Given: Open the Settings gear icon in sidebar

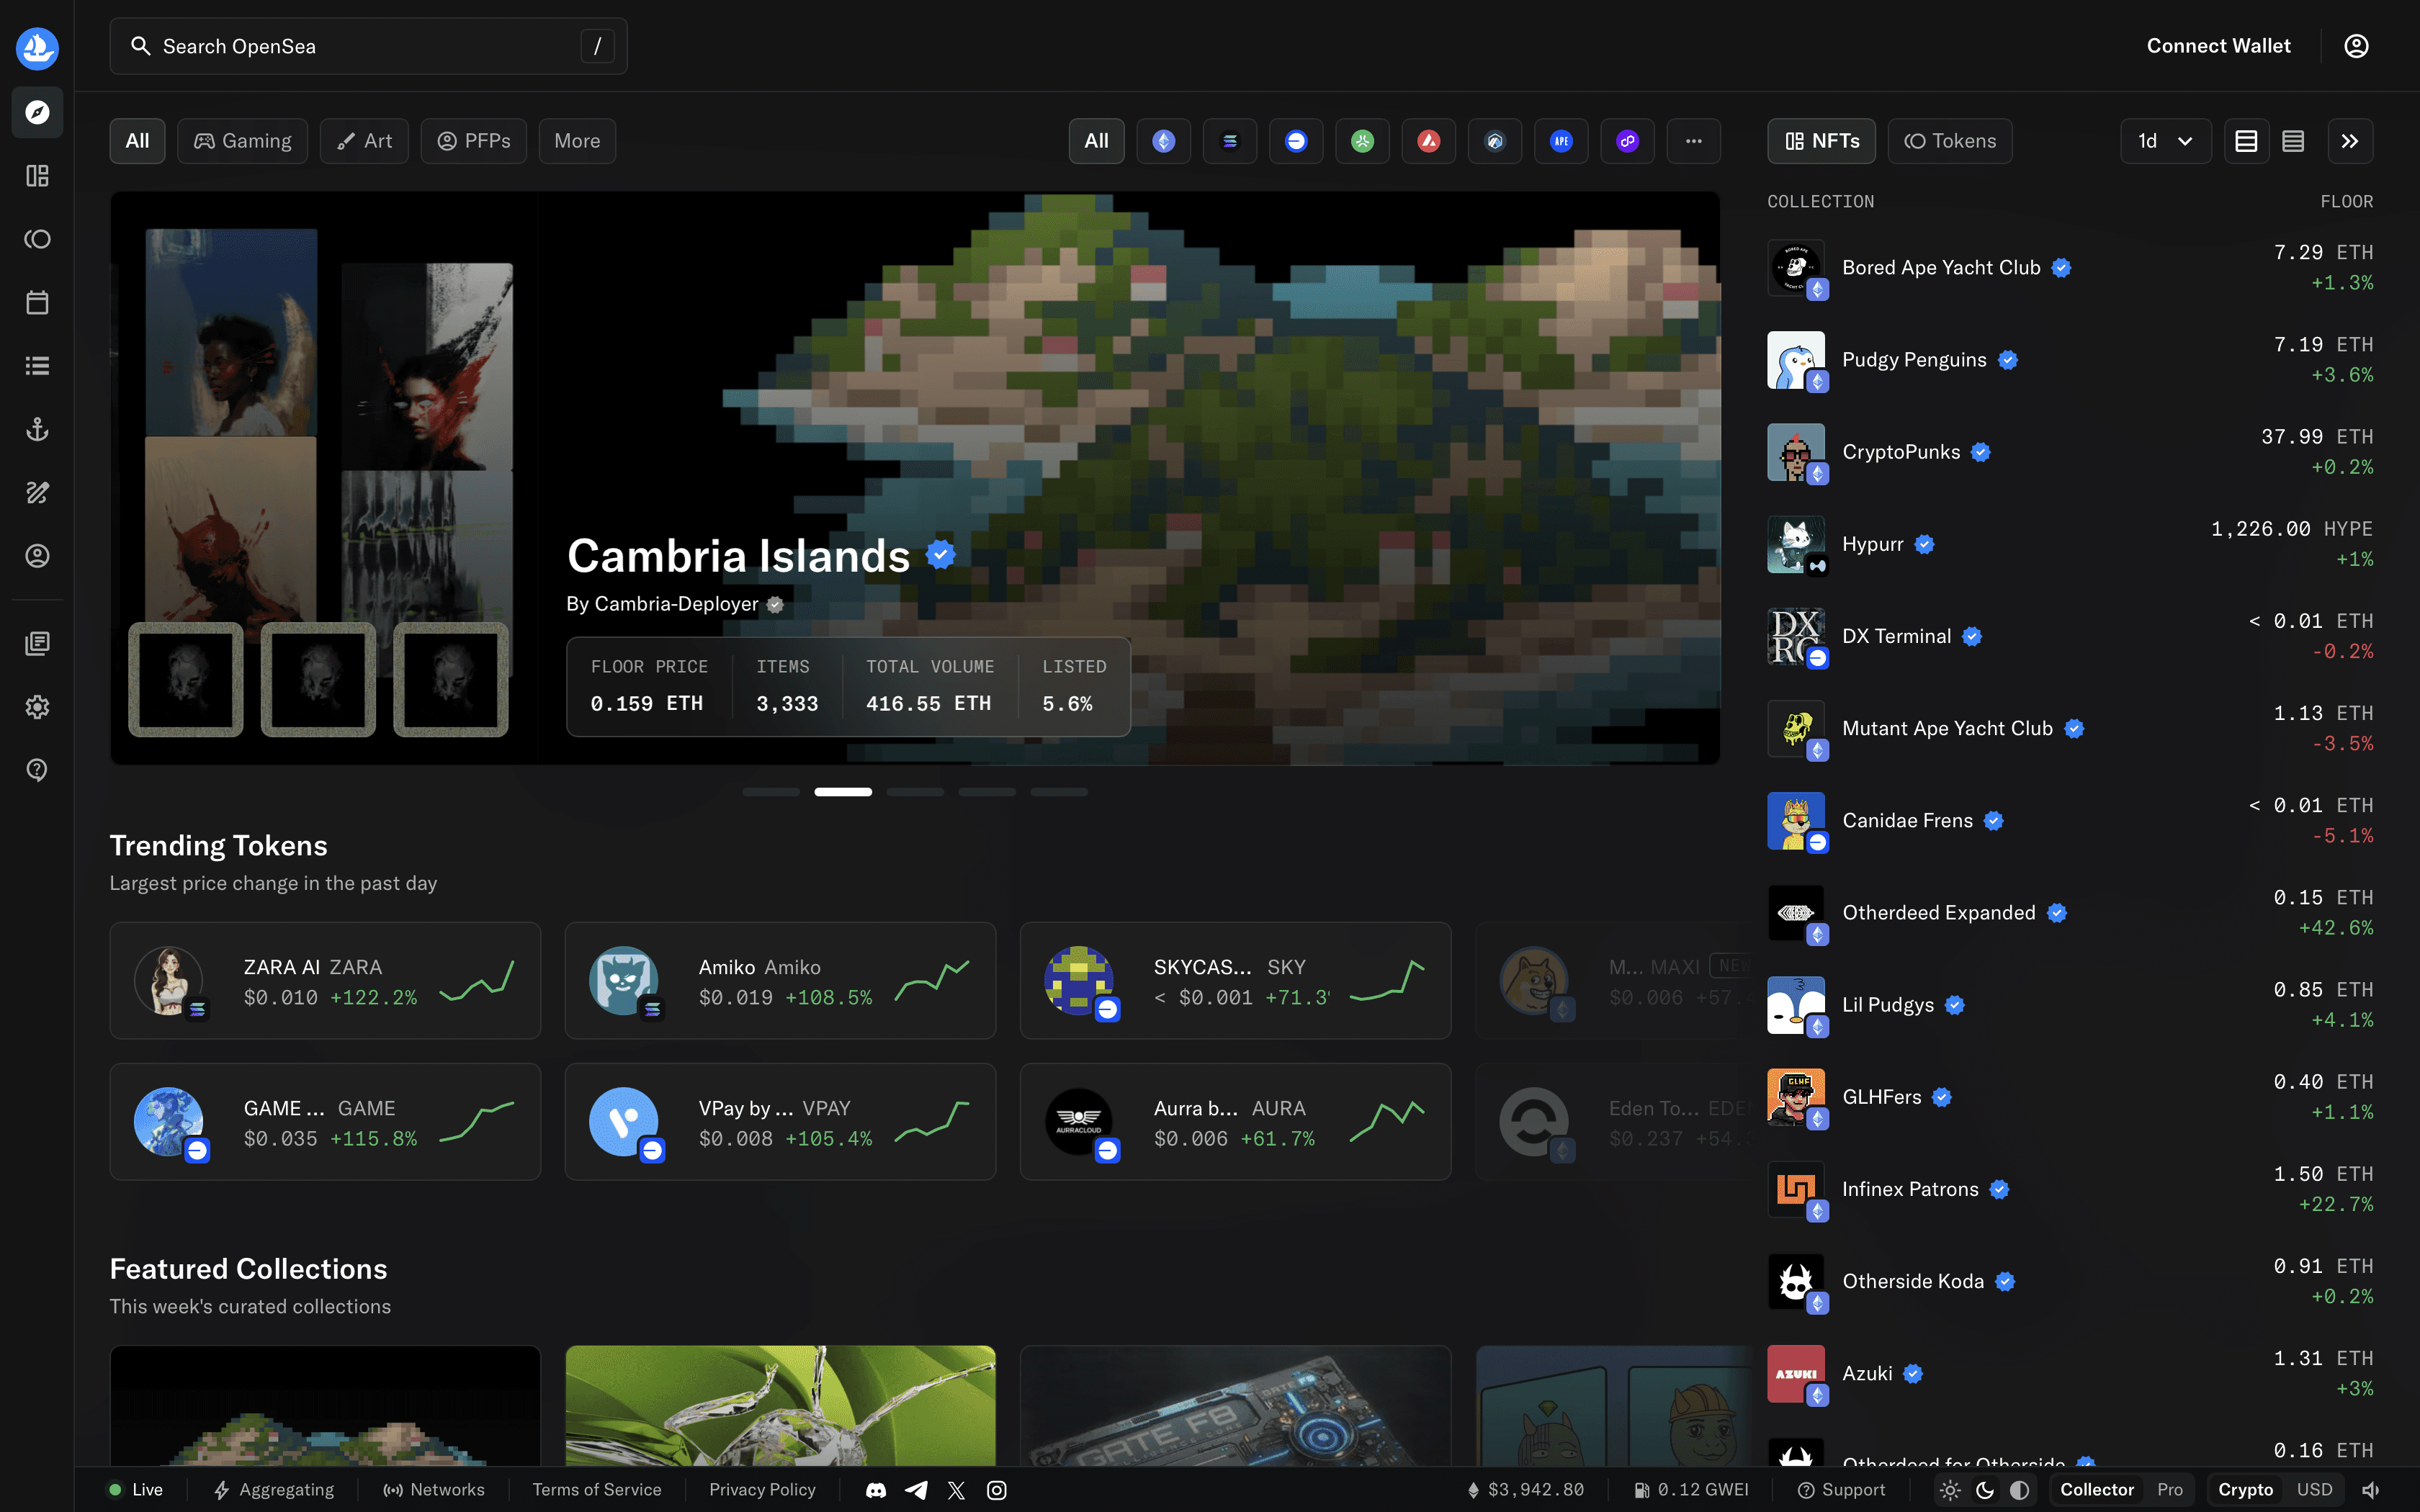Looking at the screenshot, I should tap(37, 707).
